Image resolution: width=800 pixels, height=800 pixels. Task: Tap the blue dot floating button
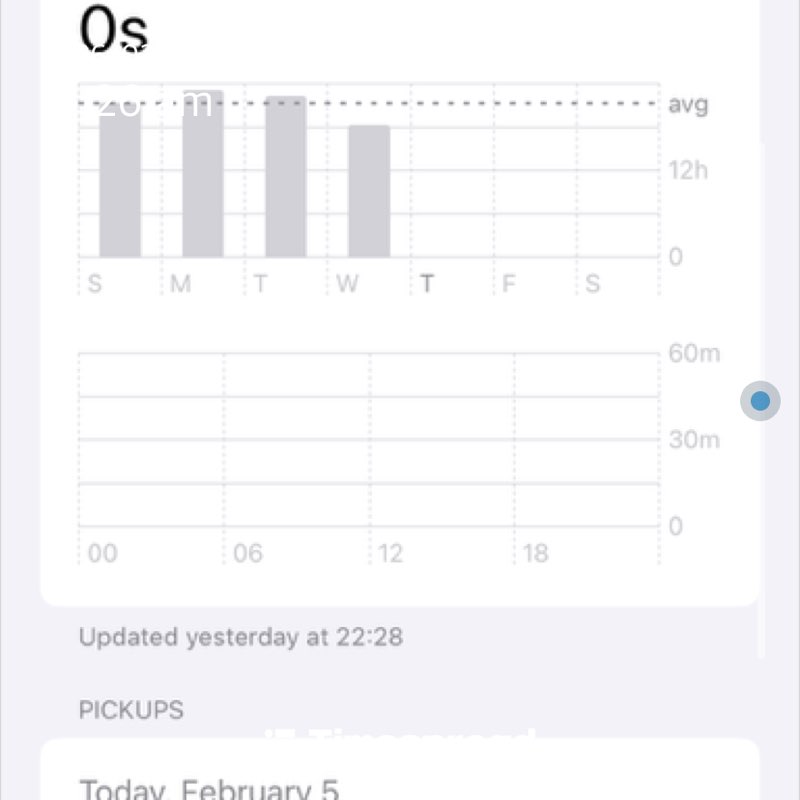point(760,401)
